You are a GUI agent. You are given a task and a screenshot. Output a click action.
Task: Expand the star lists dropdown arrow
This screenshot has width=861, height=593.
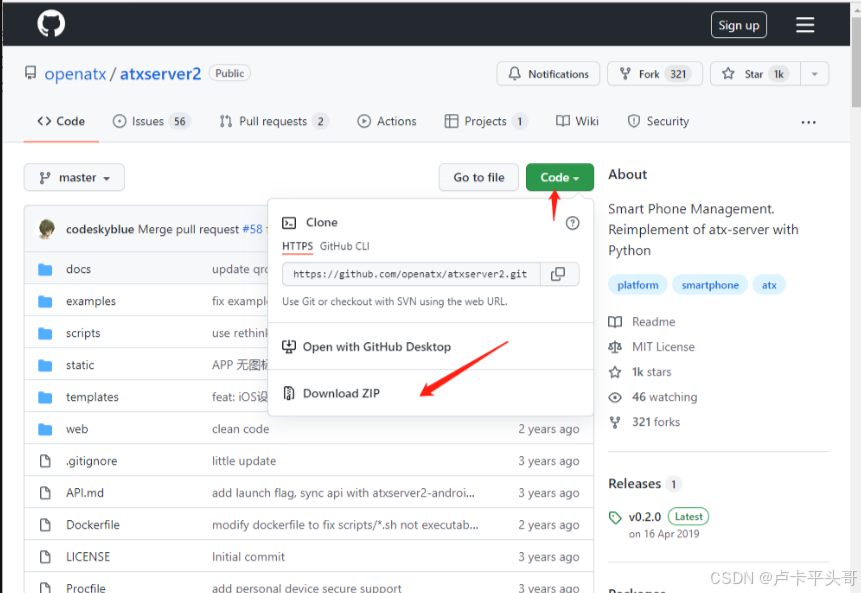[x=815, y=74]
